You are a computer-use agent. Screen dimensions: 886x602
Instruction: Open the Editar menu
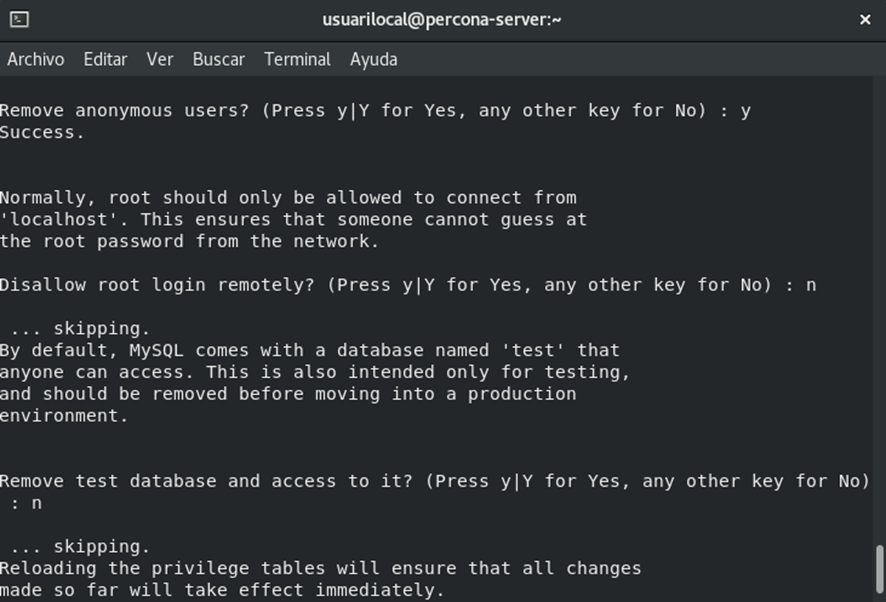[x=105, y=59]
